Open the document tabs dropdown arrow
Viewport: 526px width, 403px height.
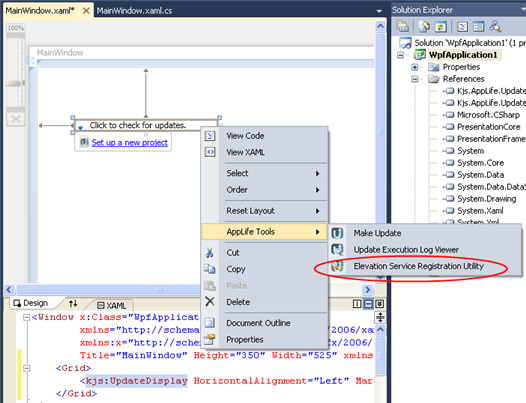click(379, 11)
